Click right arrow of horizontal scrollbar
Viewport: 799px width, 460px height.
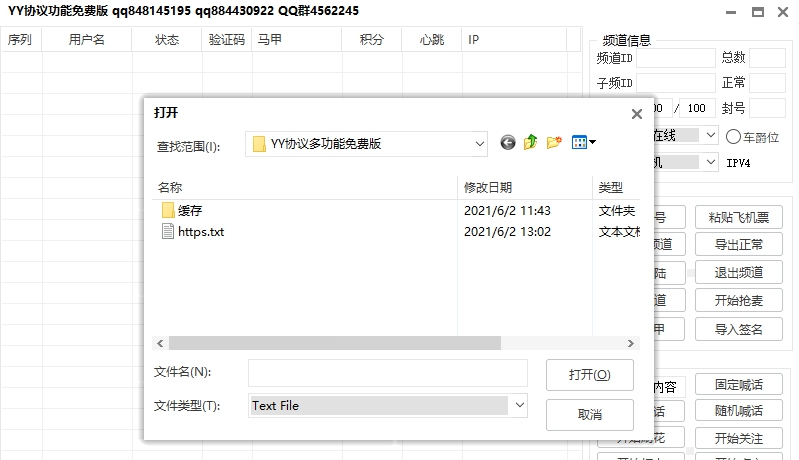[631, 343]
